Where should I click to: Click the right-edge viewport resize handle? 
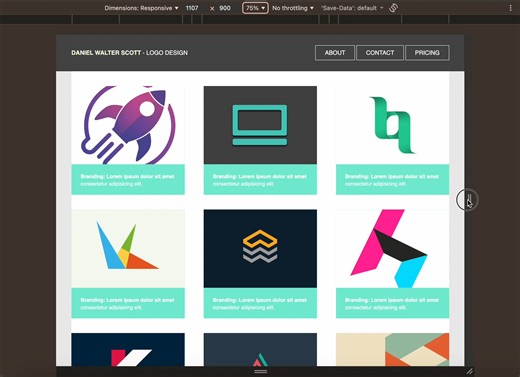point(468,200)
